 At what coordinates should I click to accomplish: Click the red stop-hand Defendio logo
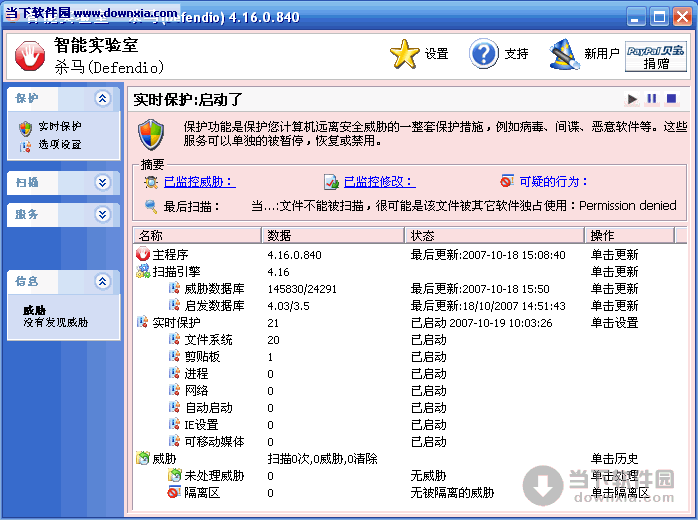pyautogui.click(x=30, y=56)
